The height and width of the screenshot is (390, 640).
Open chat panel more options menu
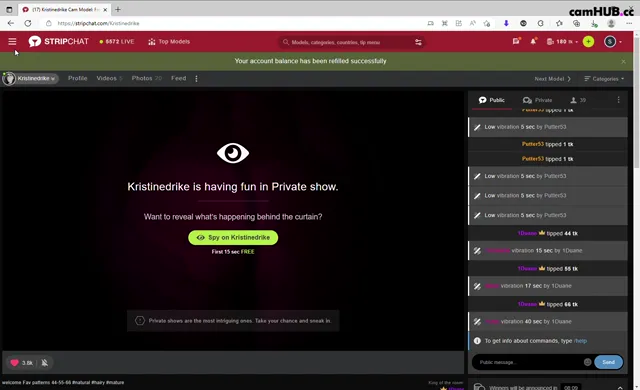point(618,100)
